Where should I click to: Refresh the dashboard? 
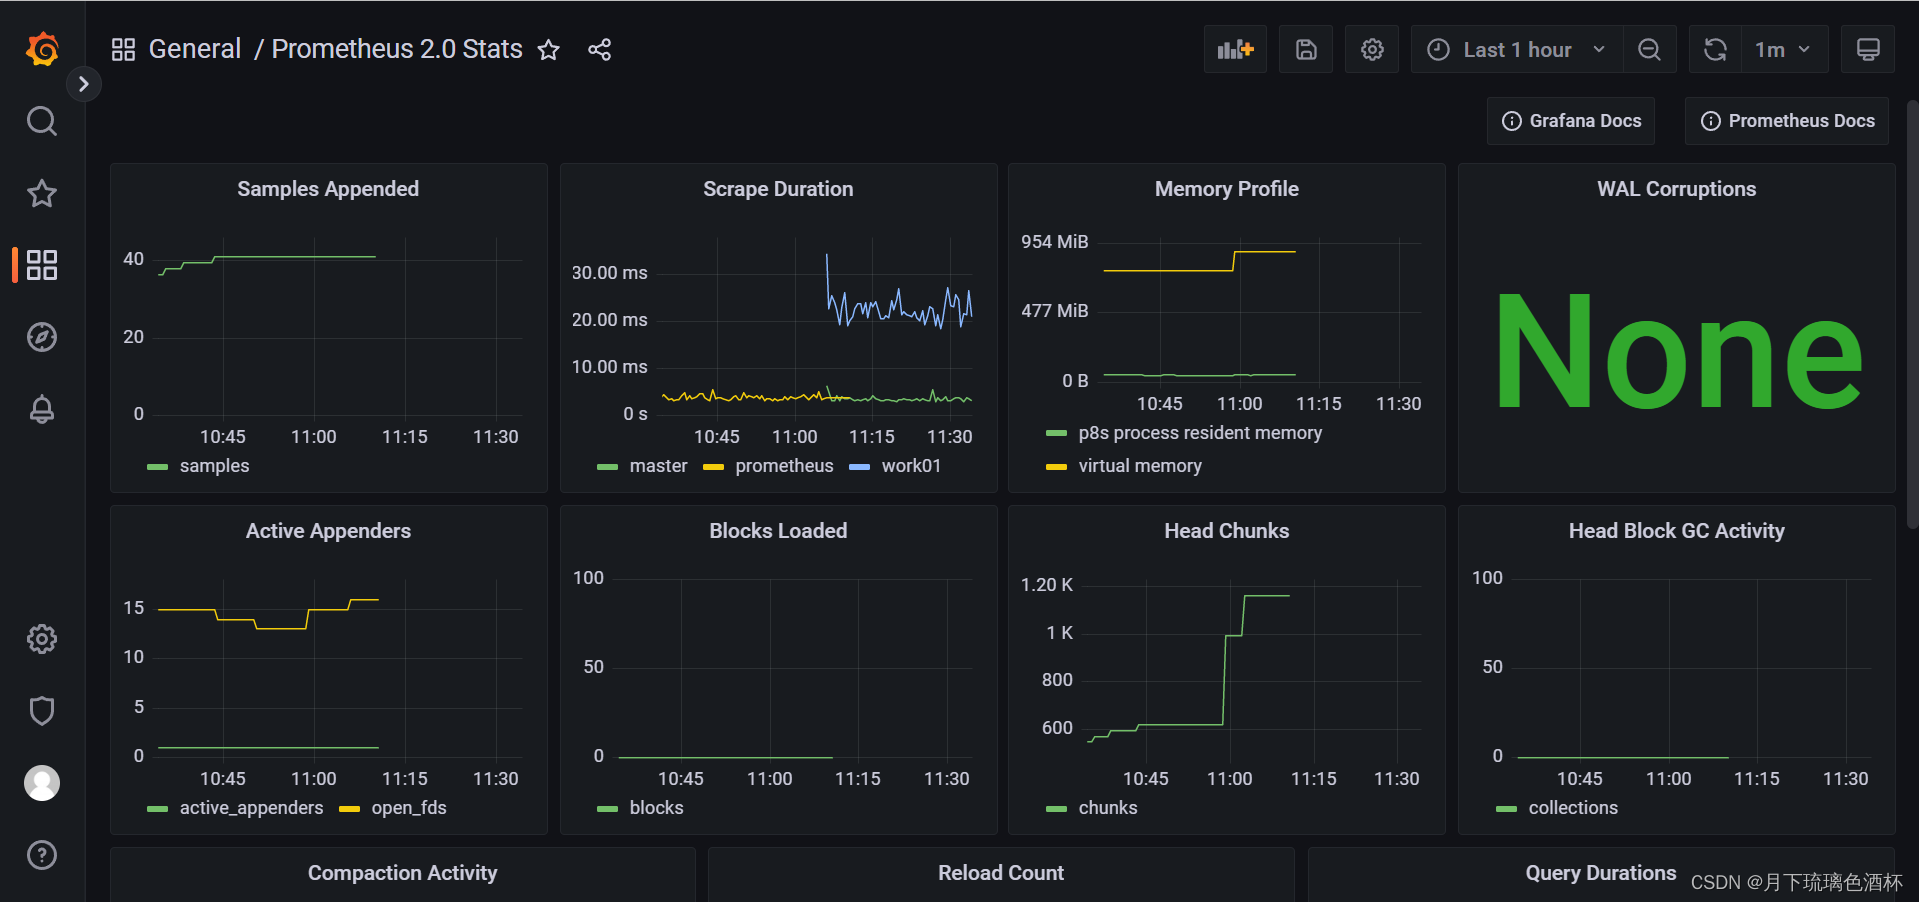[x=1715, y=49]
